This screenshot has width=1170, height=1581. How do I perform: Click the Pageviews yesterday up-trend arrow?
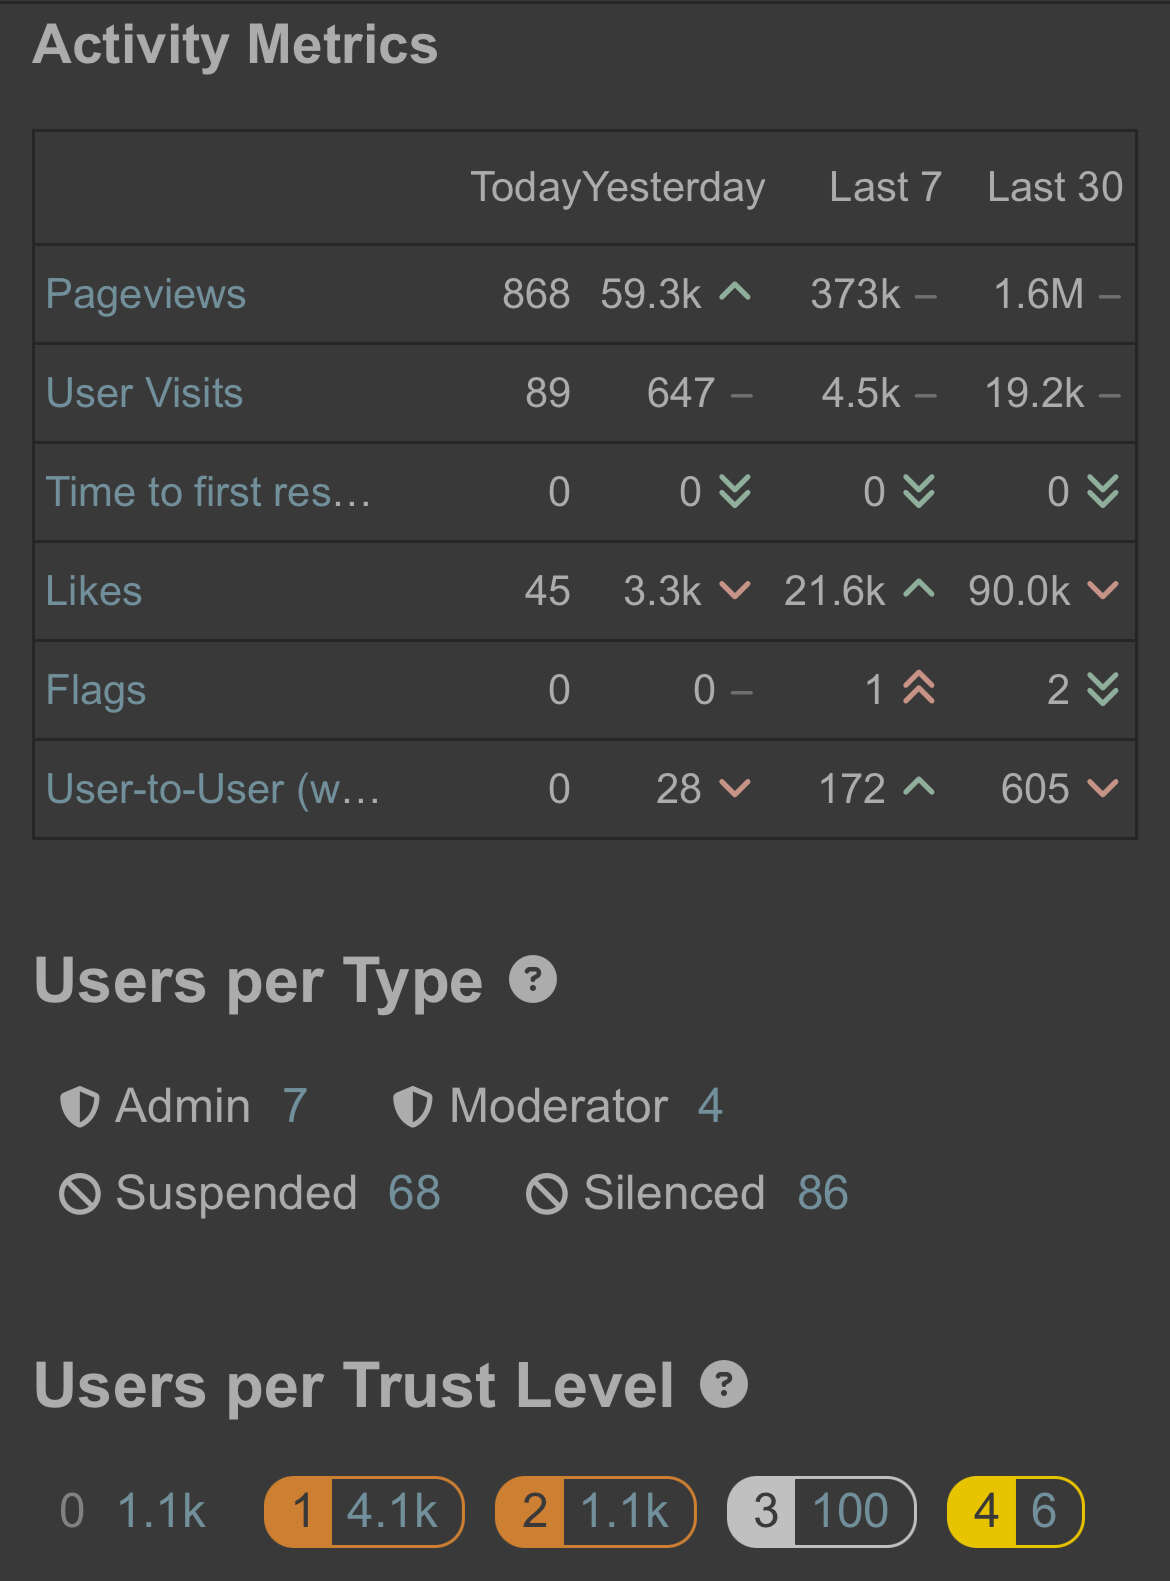pos(735,293)
